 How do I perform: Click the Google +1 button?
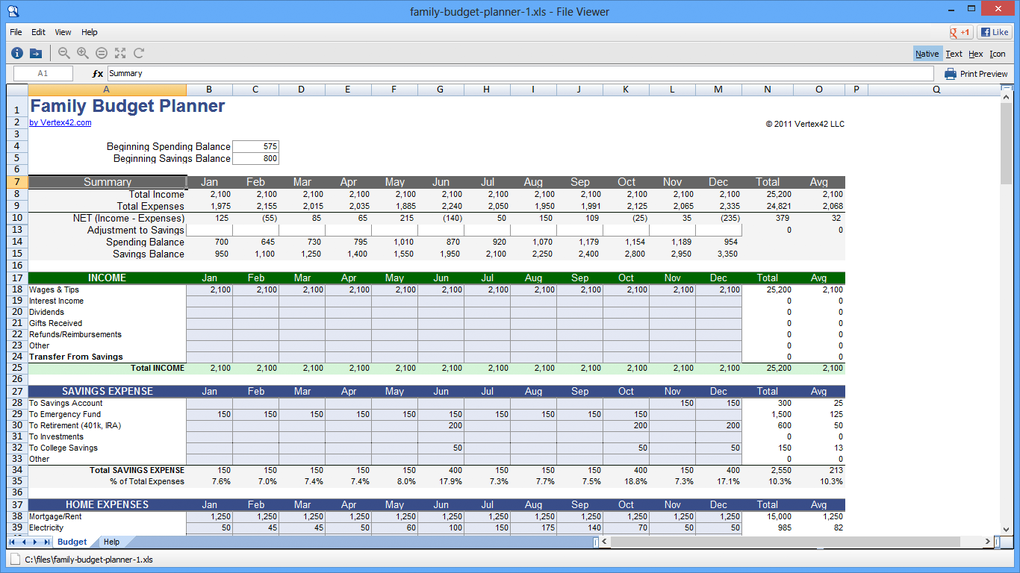pyautogui.click(x=960, y=32)
